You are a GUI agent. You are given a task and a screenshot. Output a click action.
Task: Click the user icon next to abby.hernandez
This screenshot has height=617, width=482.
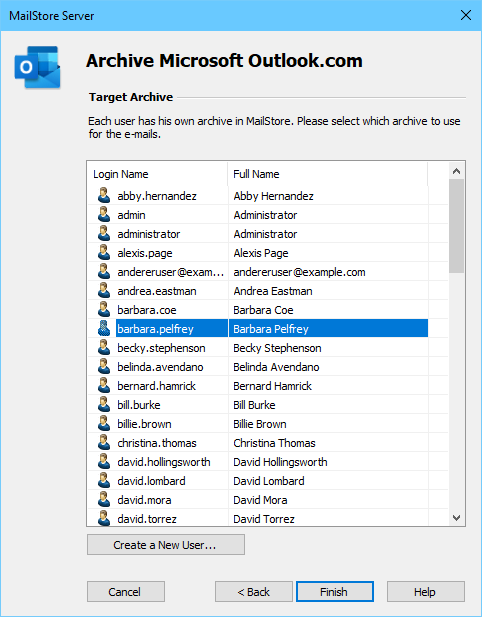(104, 195)
